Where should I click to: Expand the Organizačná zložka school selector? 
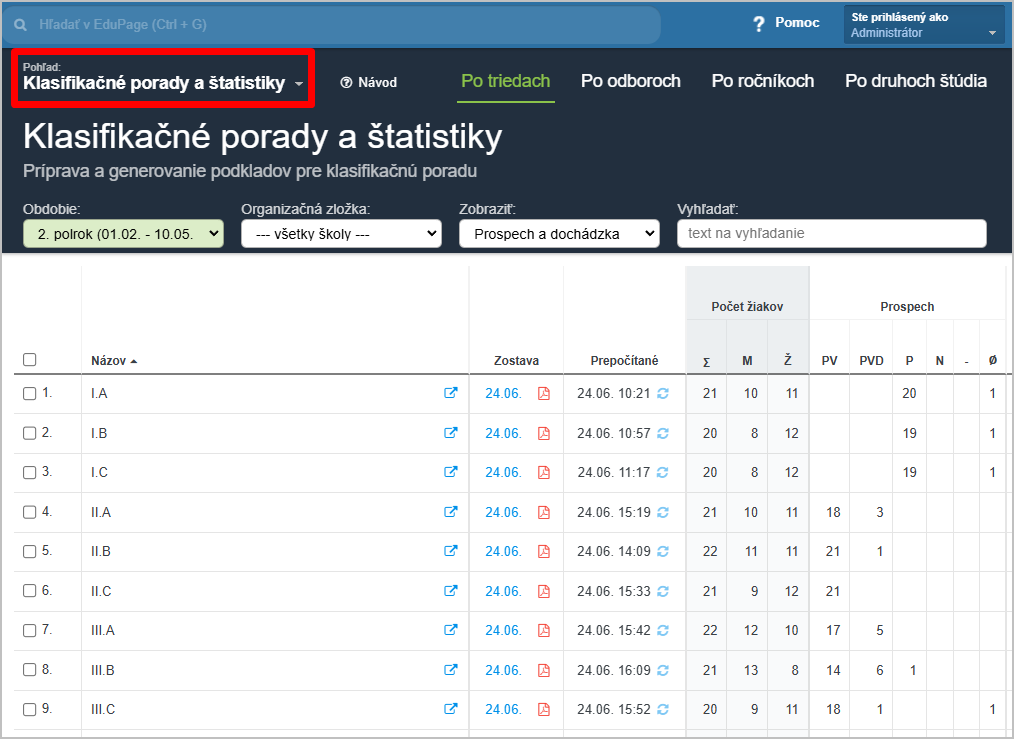(341, 234)
